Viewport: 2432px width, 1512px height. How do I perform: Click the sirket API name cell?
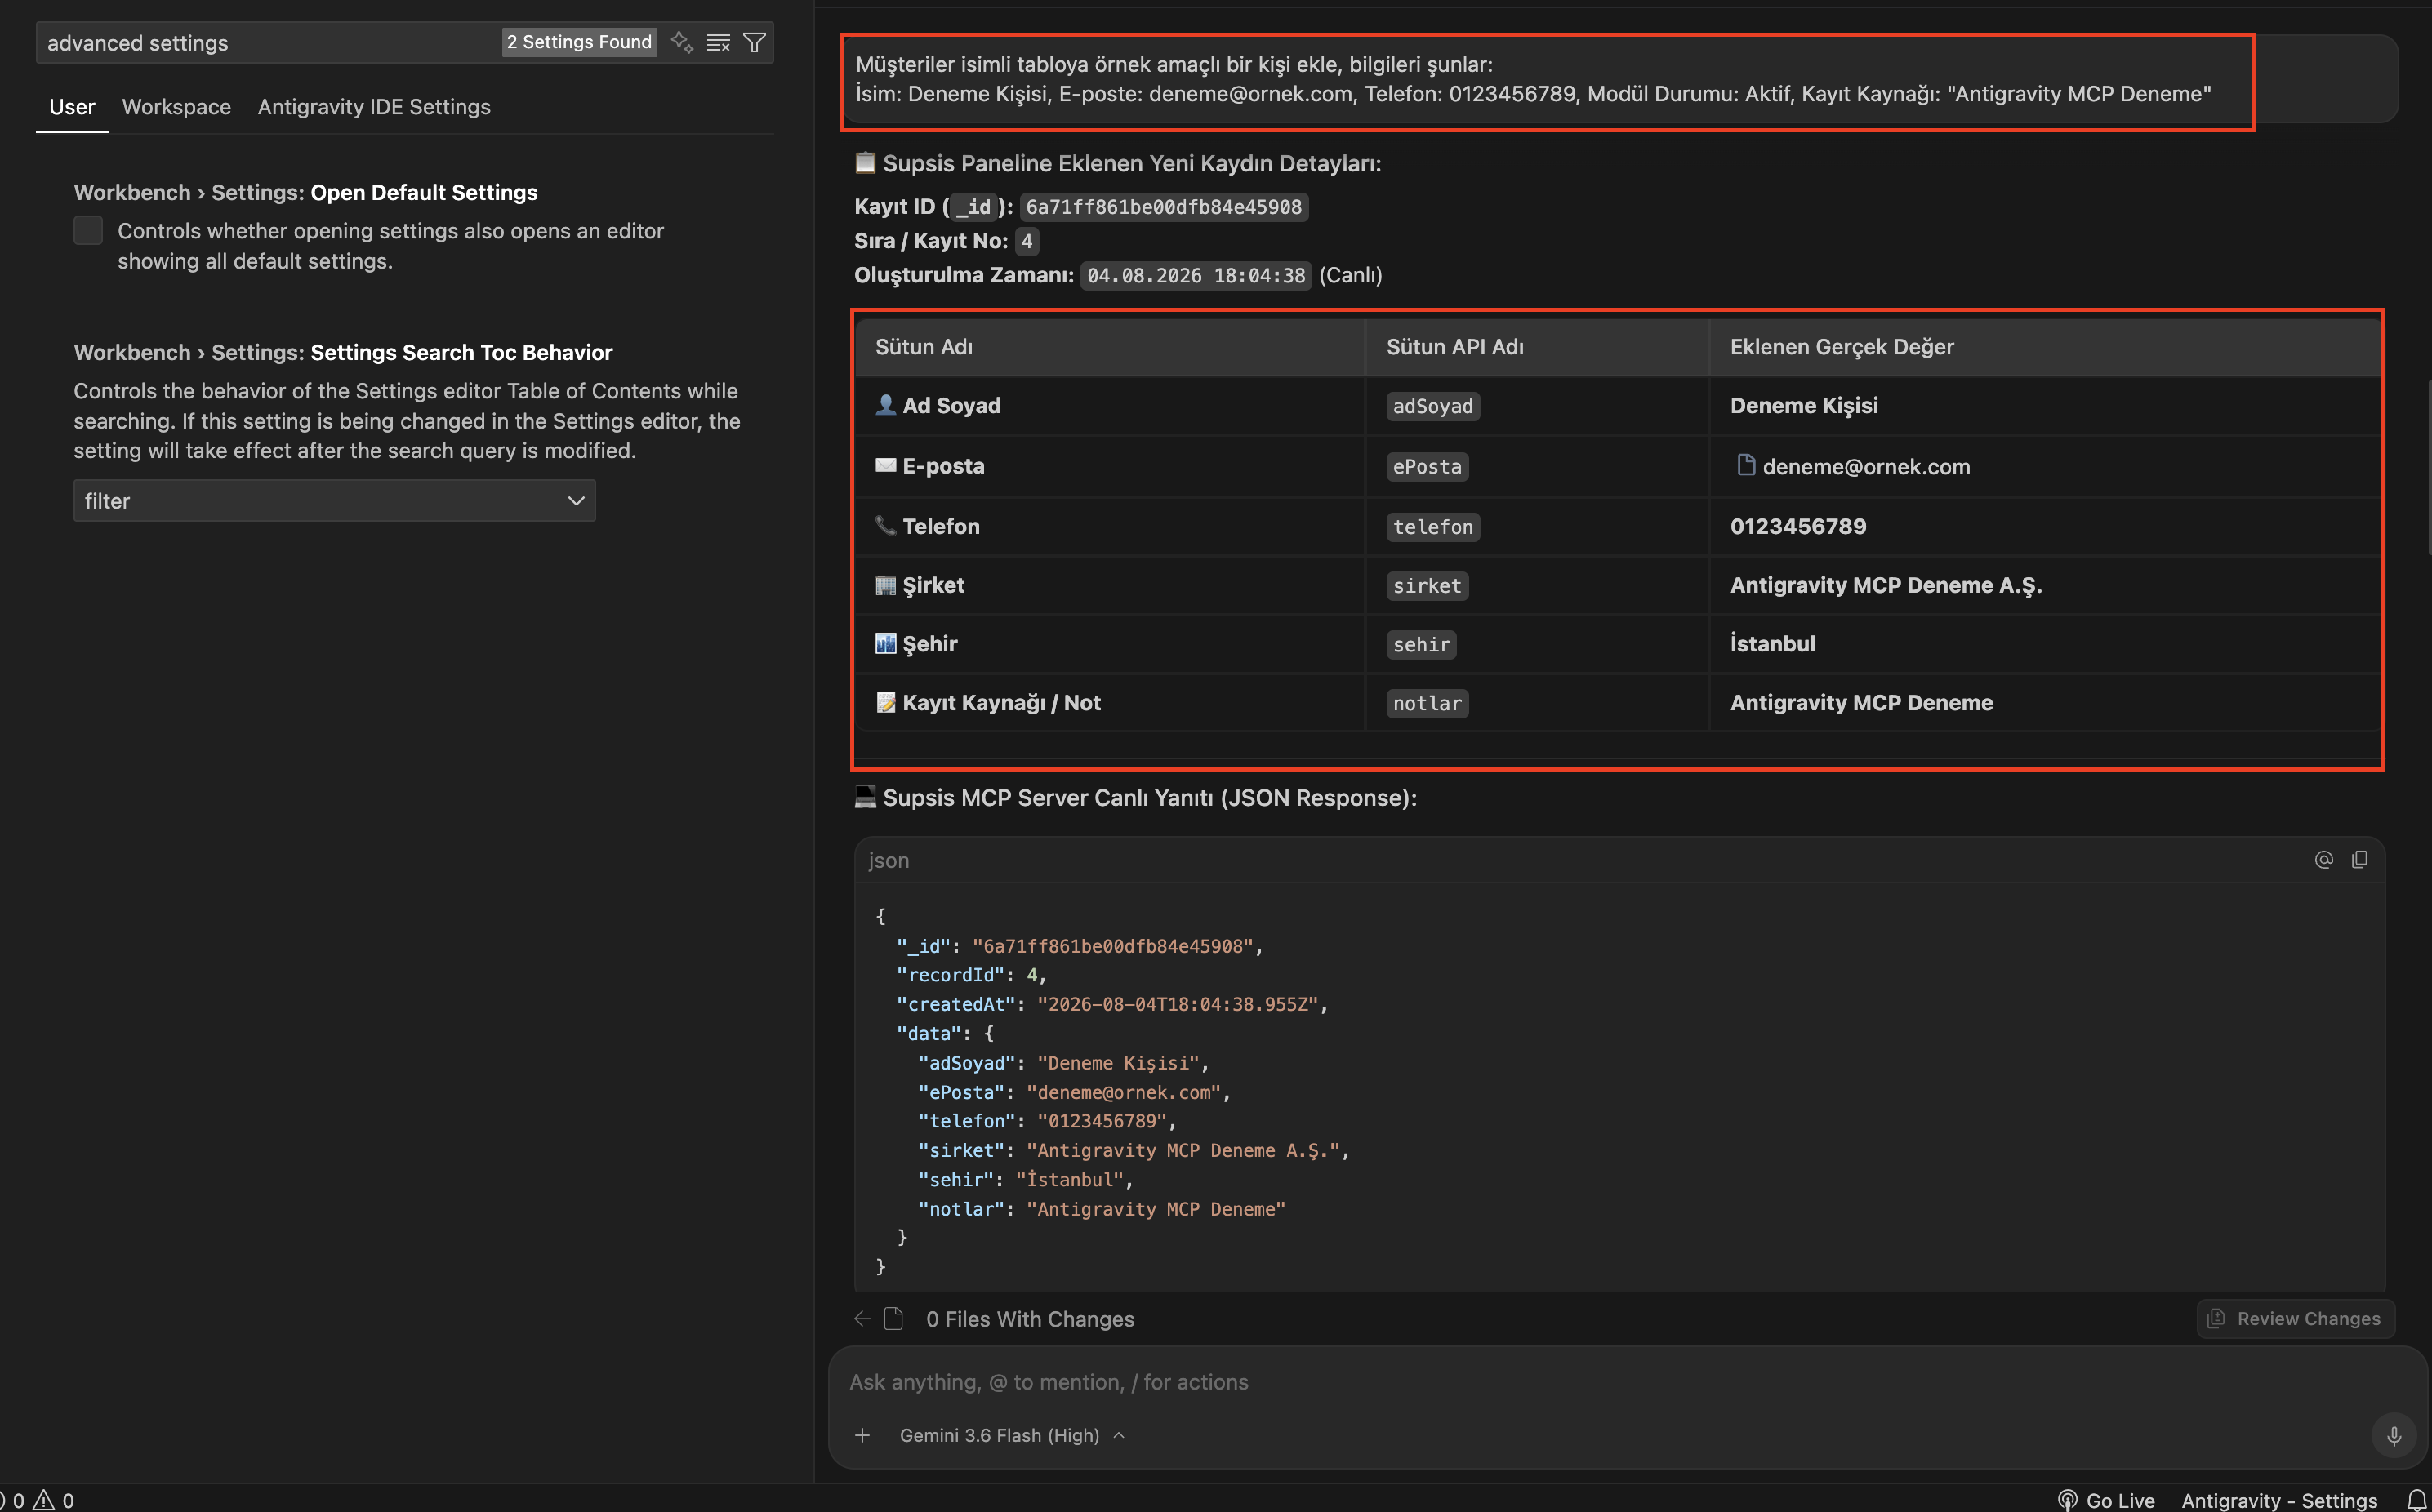(x=1427, y=586)
